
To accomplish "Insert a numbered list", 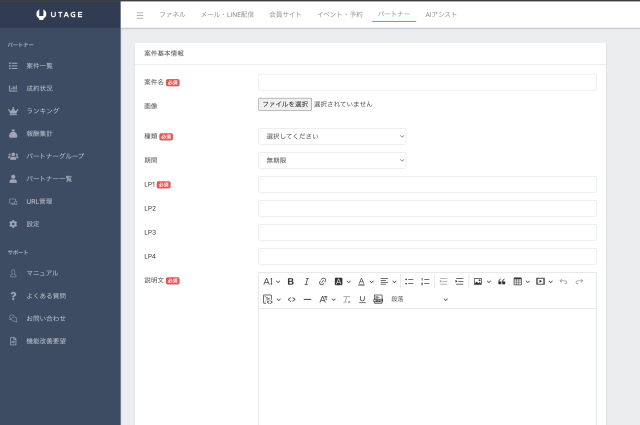I will [x=425, y=282].
